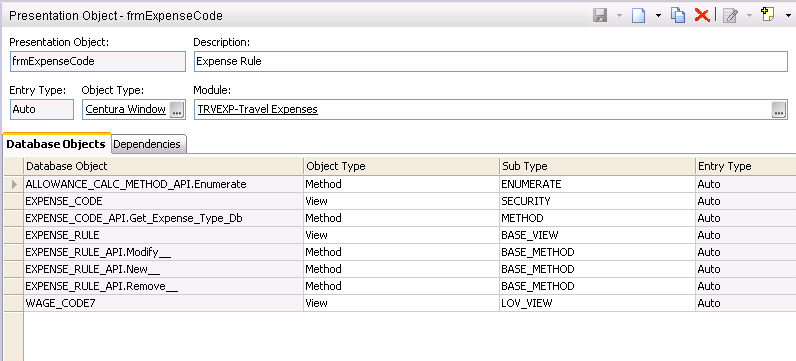Open the dropdown arrow beside New icon
Viewport: 796px width, 361px height.
click(x=658, y=16)
